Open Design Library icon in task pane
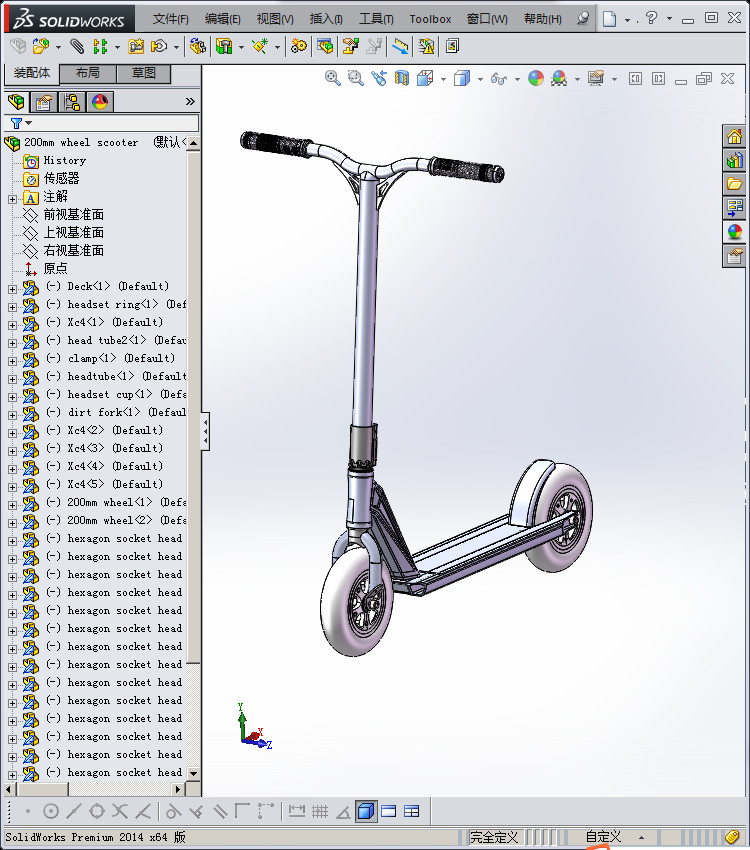This screenshot has height=850, width=750. 734,160
